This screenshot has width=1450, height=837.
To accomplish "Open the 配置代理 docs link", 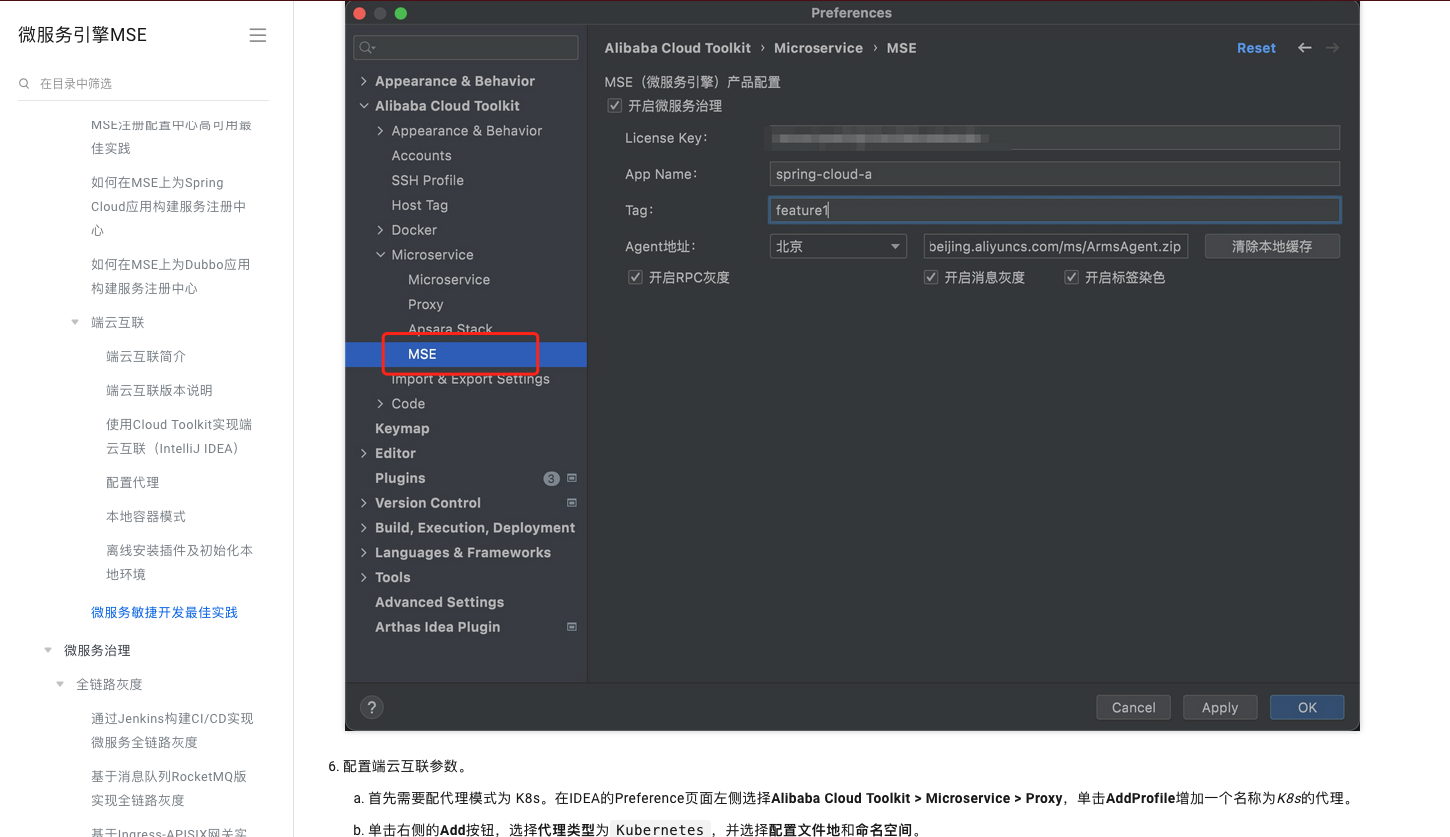I will [x=133, y=482].
